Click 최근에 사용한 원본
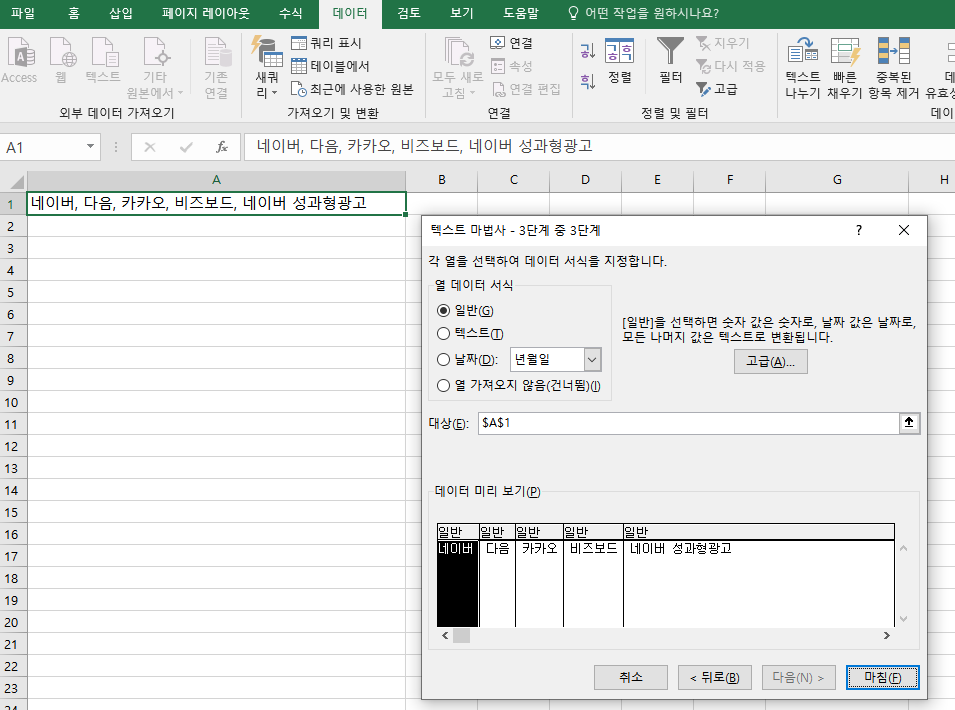This screenshot has height=710, width=955. [x=352, y=89]
